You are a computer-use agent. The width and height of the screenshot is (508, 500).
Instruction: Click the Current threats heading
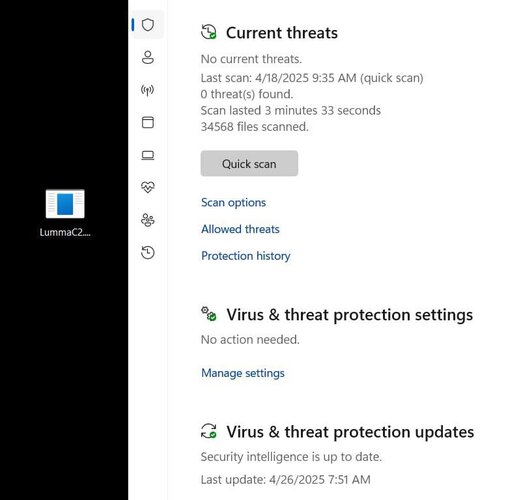click(x=282, y=33)
